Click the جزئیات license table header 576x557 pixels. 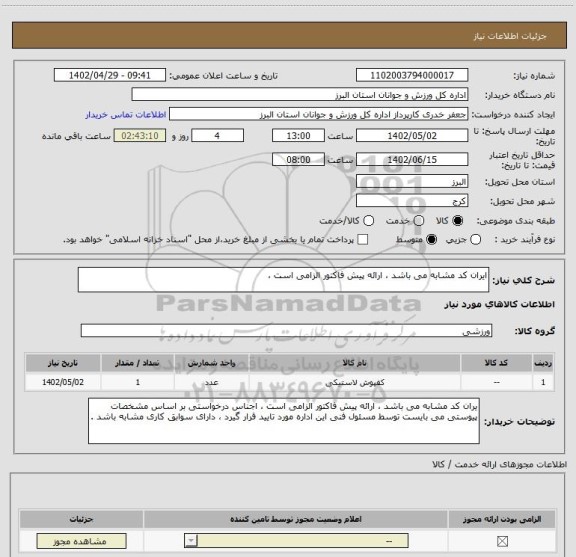(x=82, y=519)
